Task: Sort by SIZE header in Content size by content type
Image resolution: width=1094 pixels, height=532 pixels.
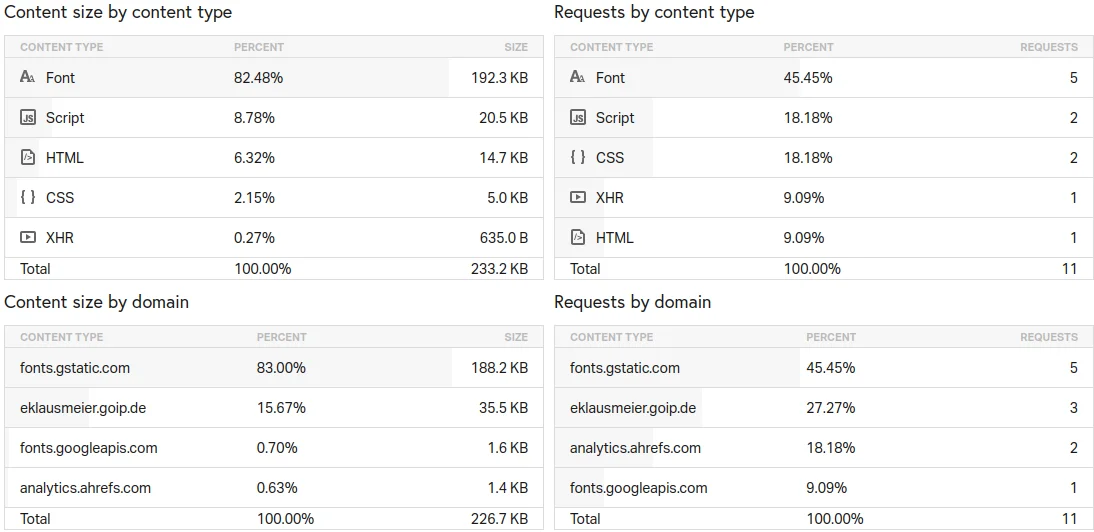Action: [x=516, y=47]
